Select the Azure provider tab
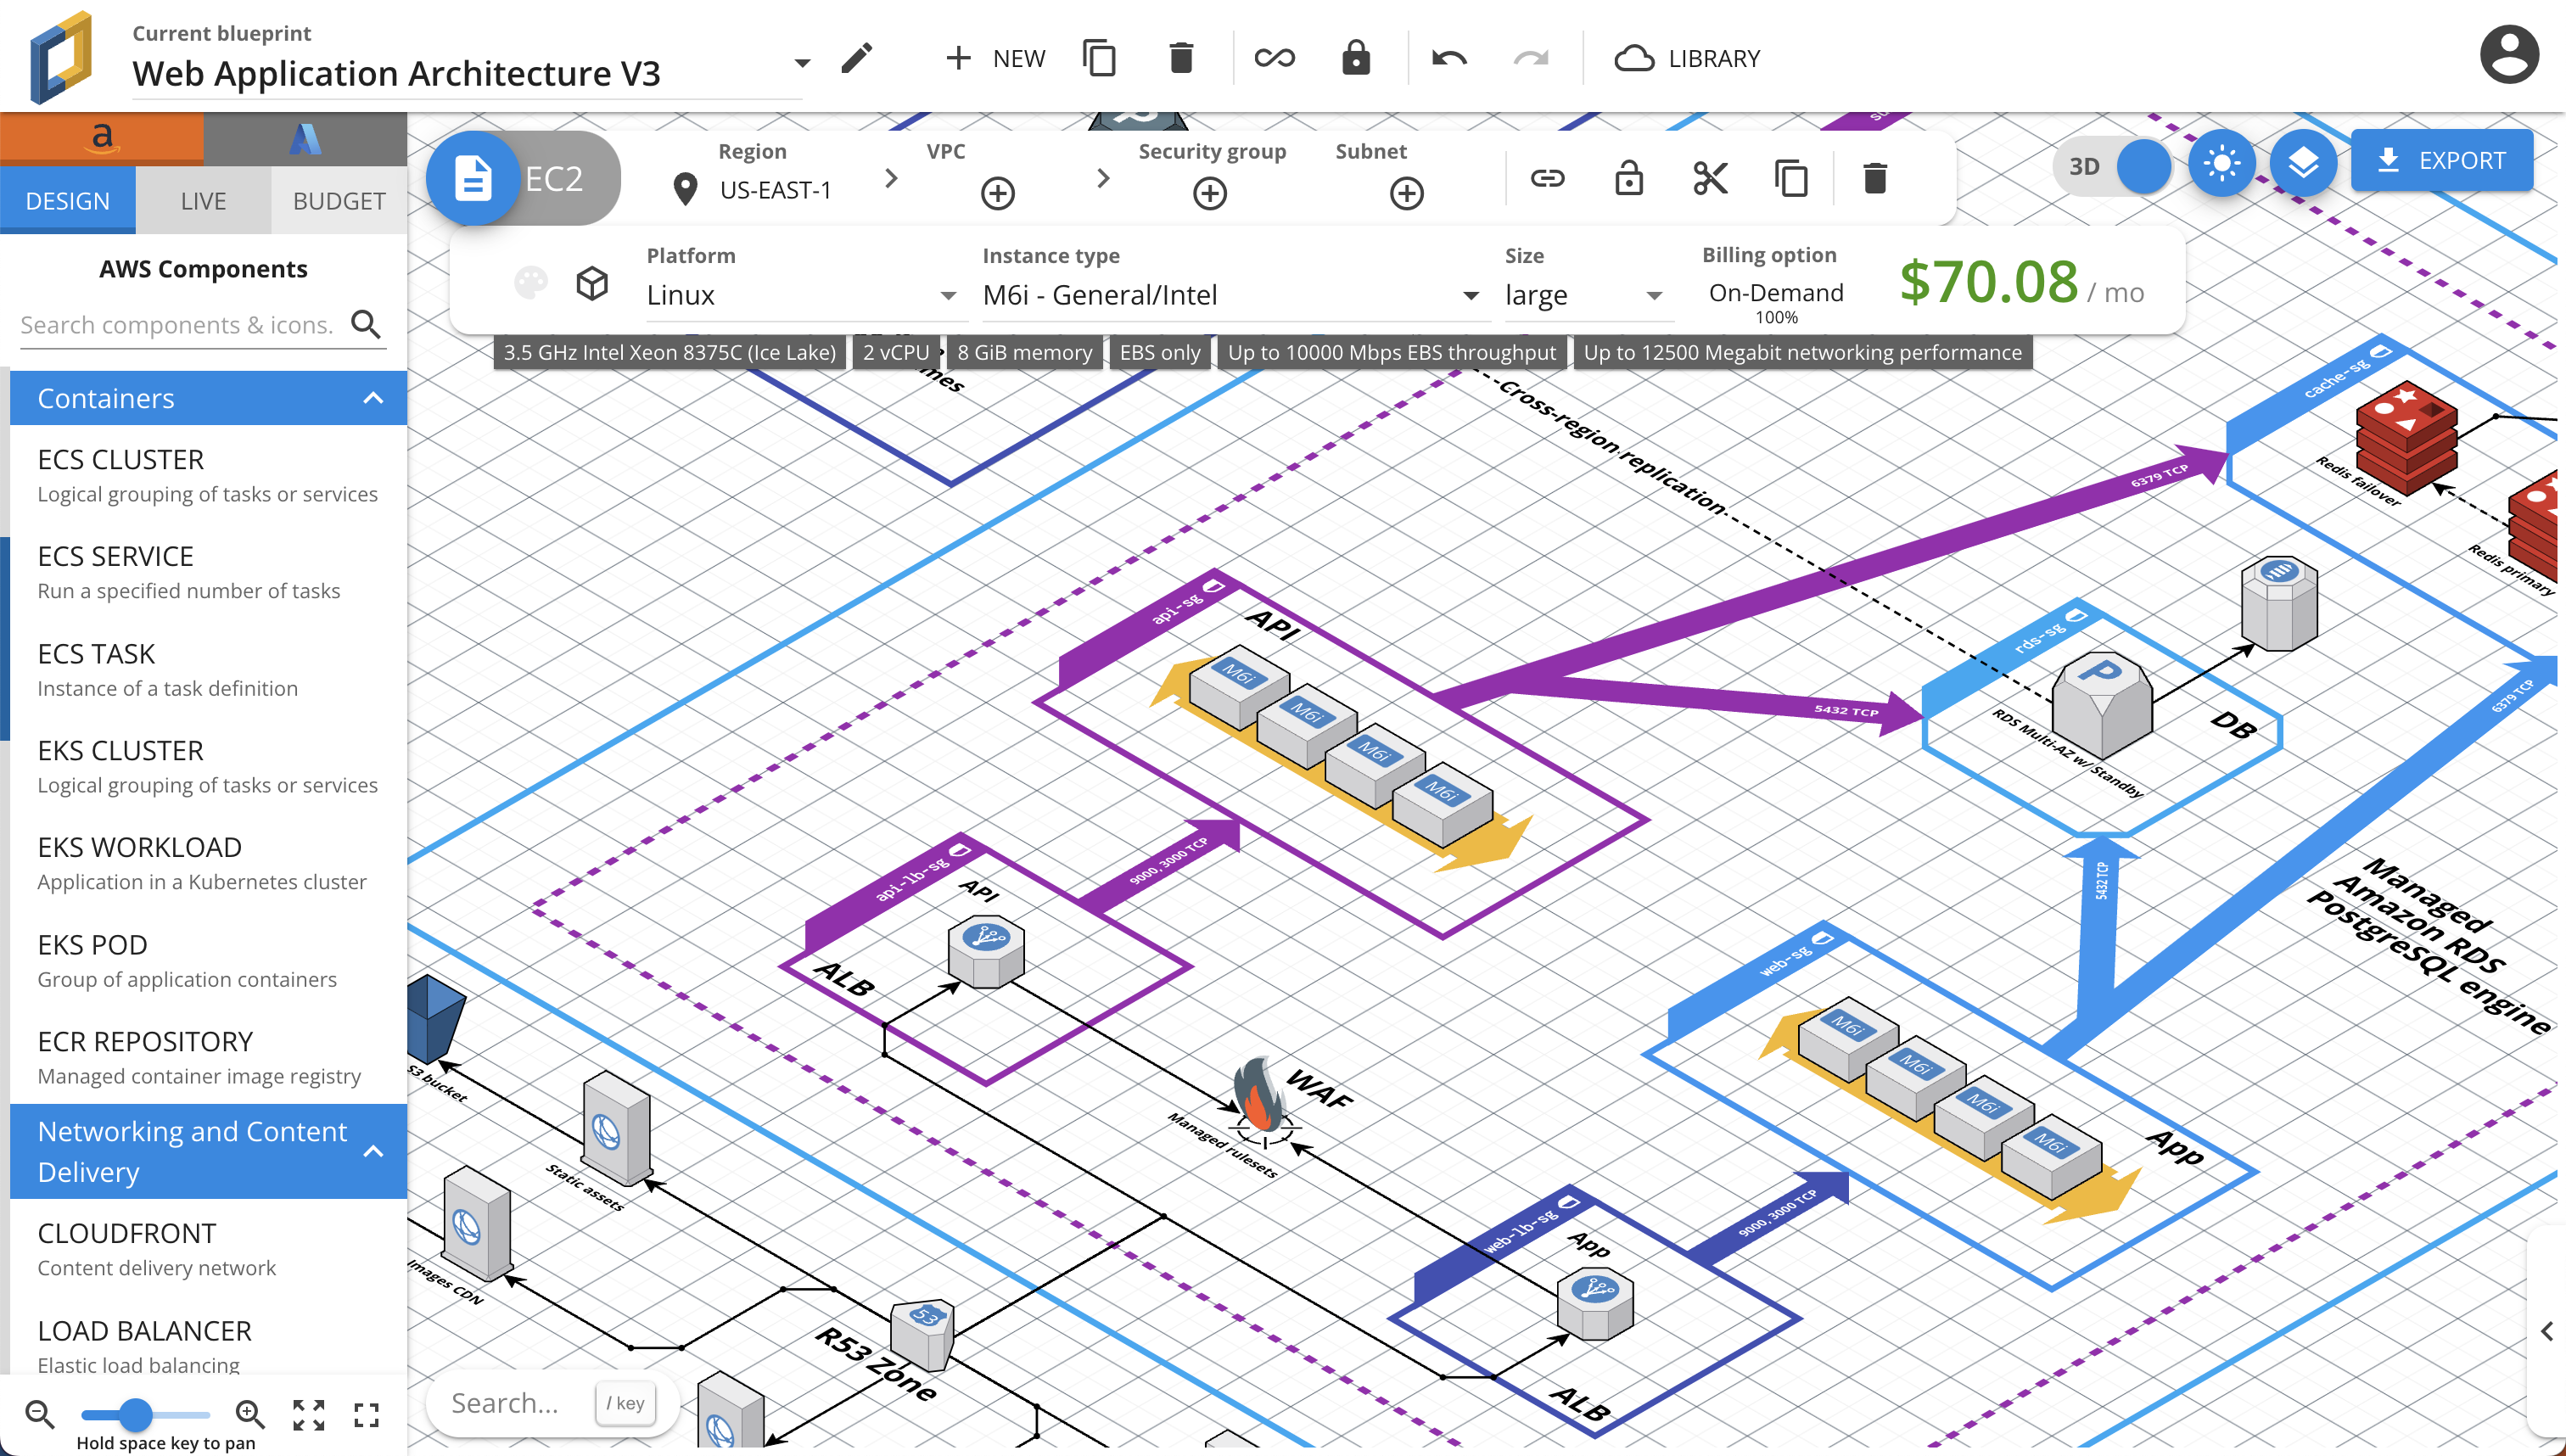 (305, 138)
